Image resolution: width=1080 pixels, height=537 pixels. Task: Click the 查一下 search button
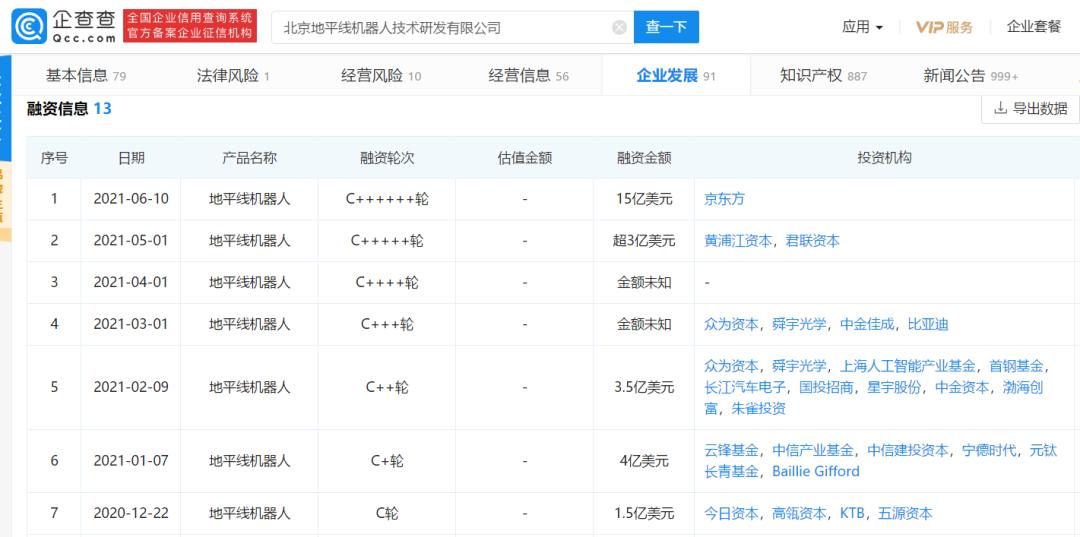click(x=666, y=28)
